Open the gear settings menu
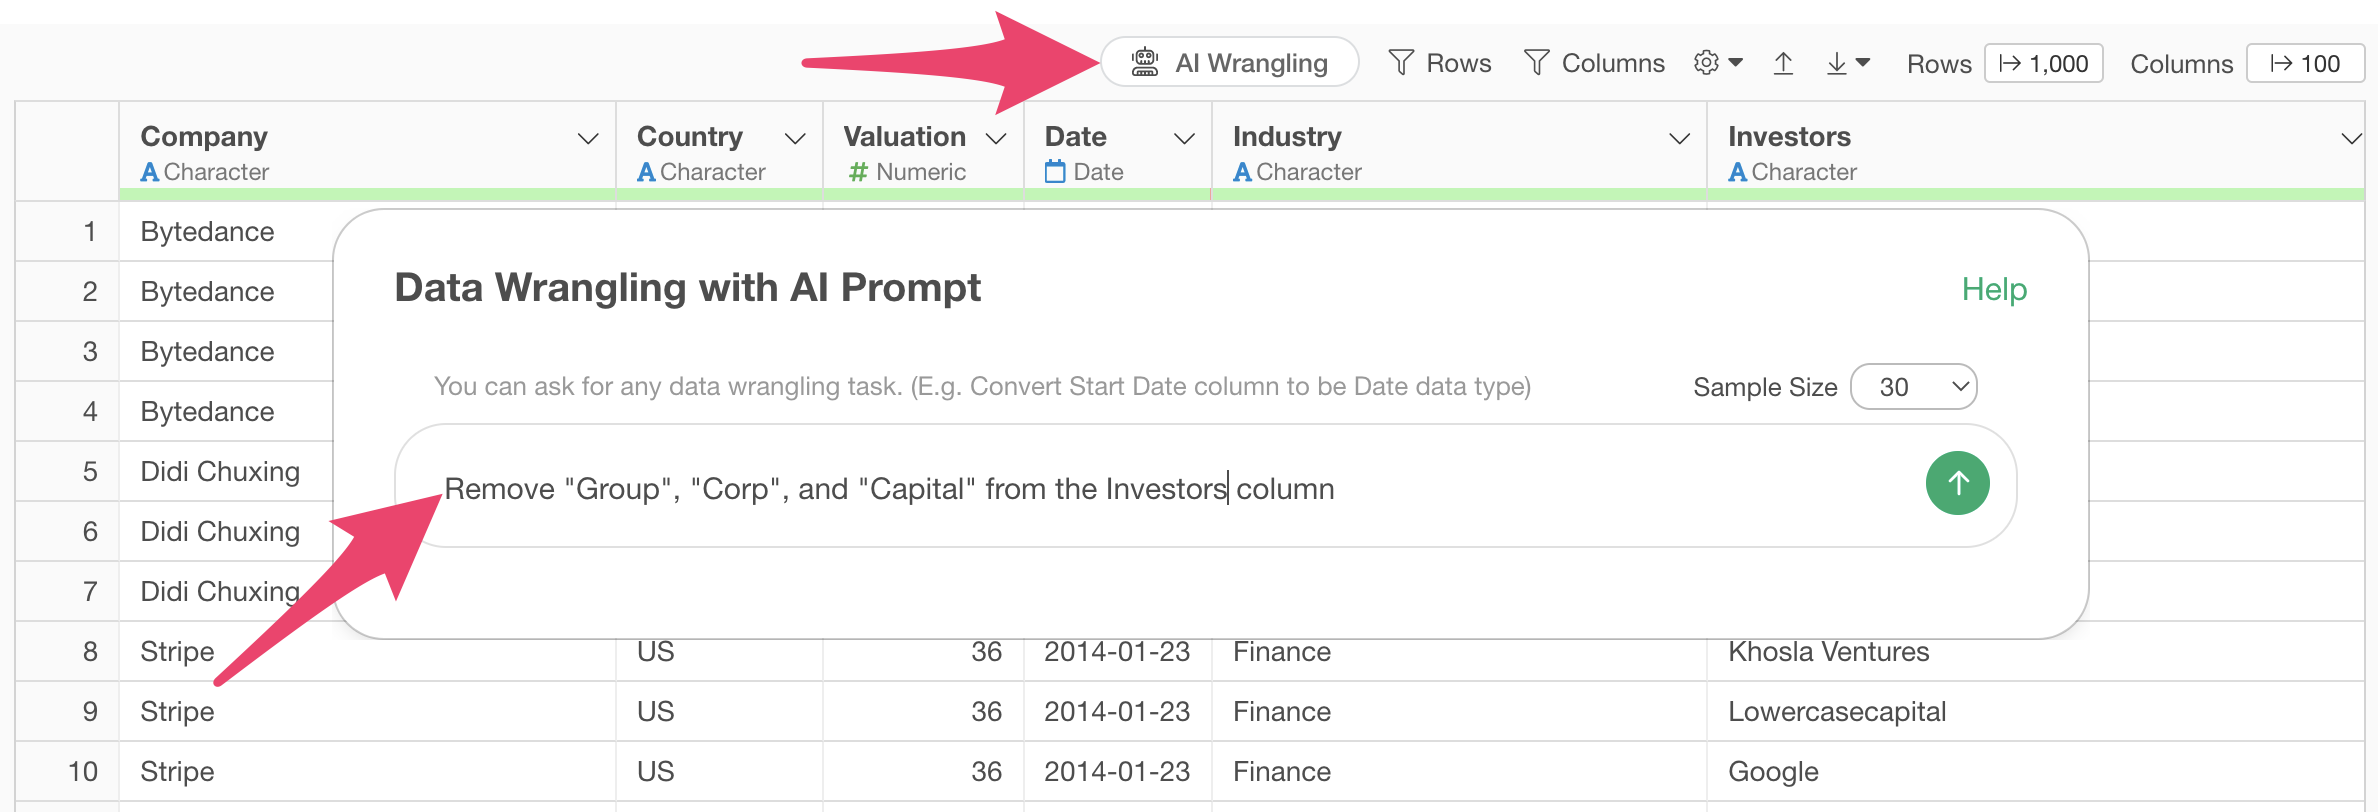The image size is (2378, 812). click(x=1718, y=63)
